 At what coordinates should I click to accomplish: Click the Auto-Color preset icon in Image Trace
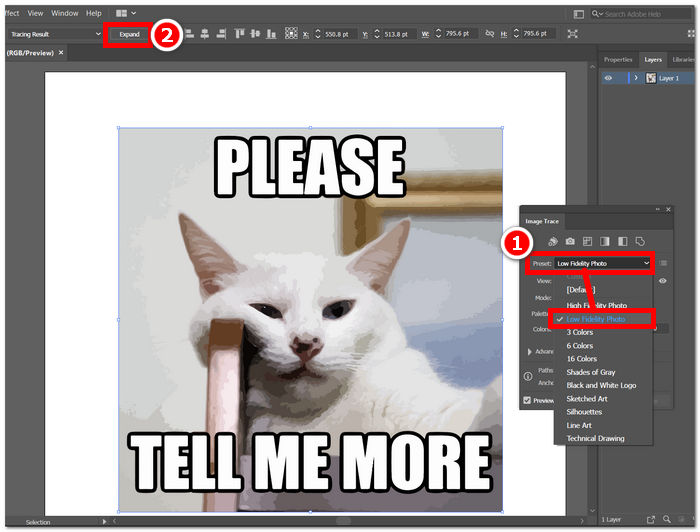553,241
